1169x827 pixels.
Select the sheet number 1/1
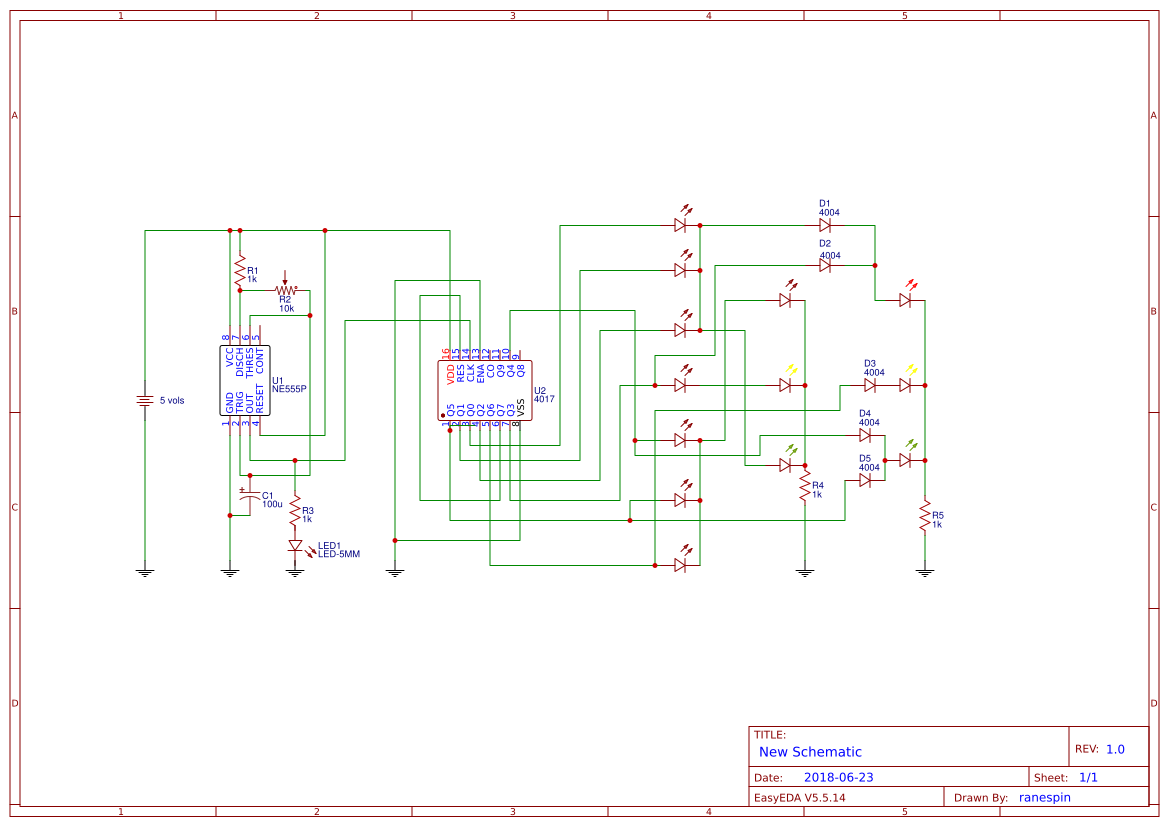coord(1088,777)
